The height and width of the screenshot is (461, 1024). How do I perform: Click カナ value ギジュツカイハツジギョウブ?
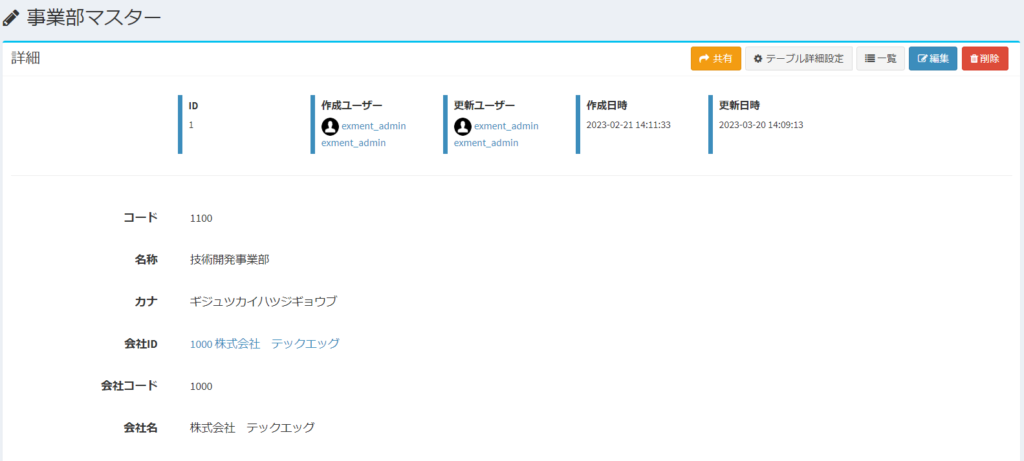pos(263,302)
